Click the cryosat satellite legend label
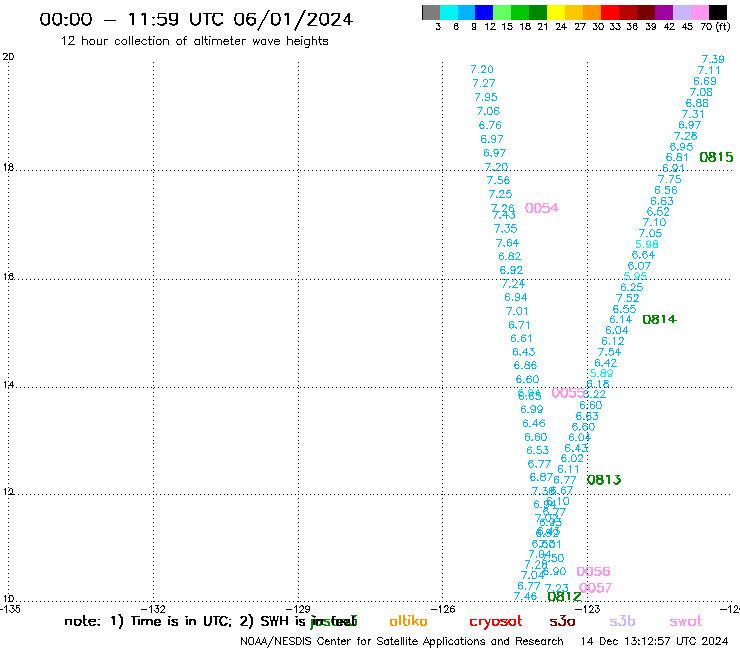 click(x=496, y=622)
